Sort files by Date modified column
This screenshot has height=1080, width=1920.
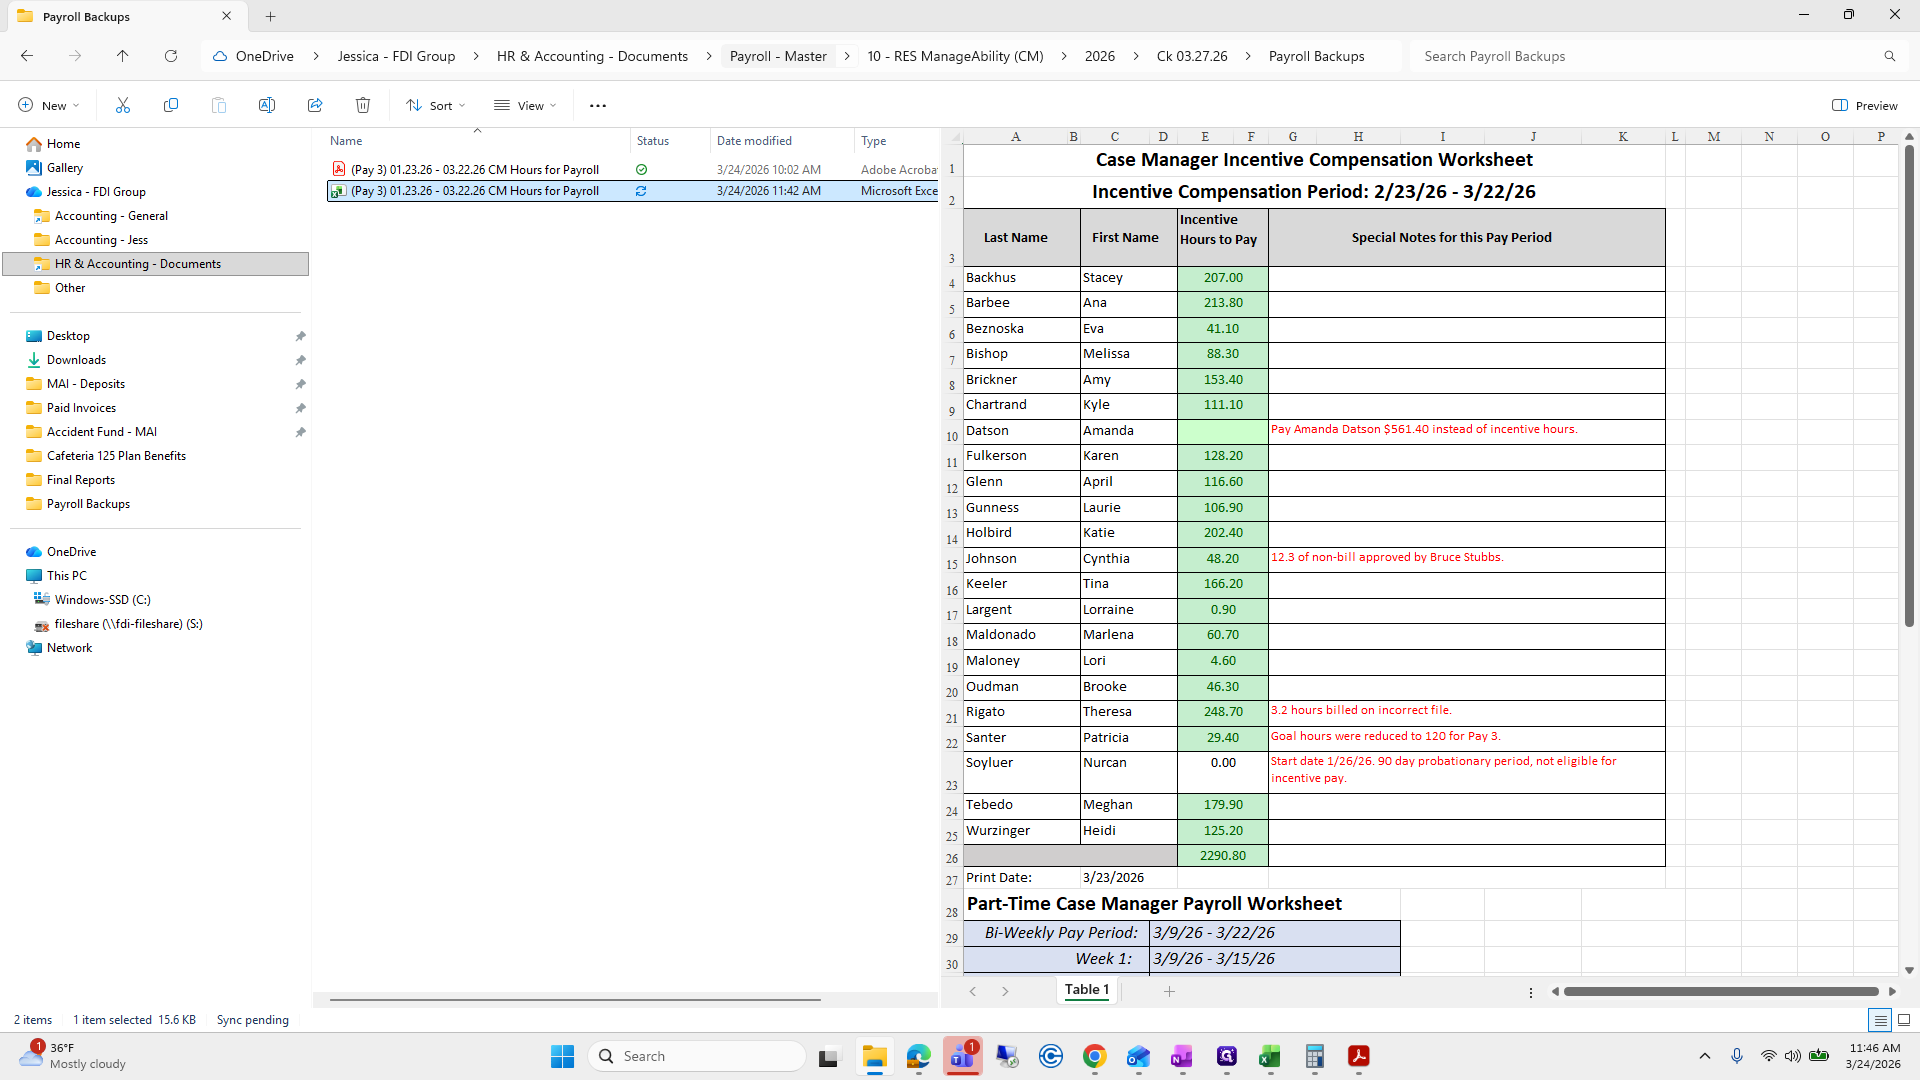754,141
